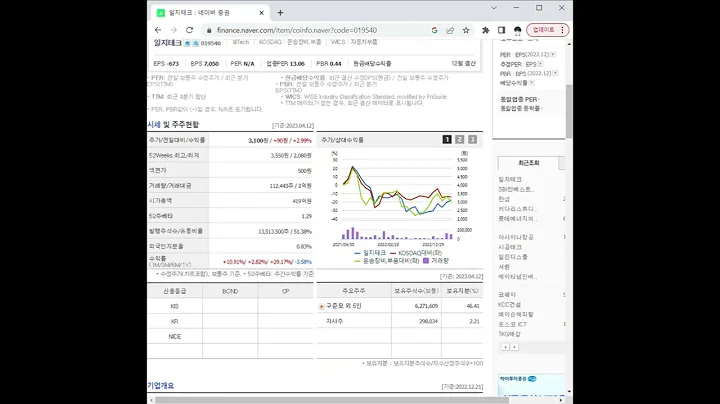Toggle the browser side panel

pyautogui.click(x=501, y=30)
